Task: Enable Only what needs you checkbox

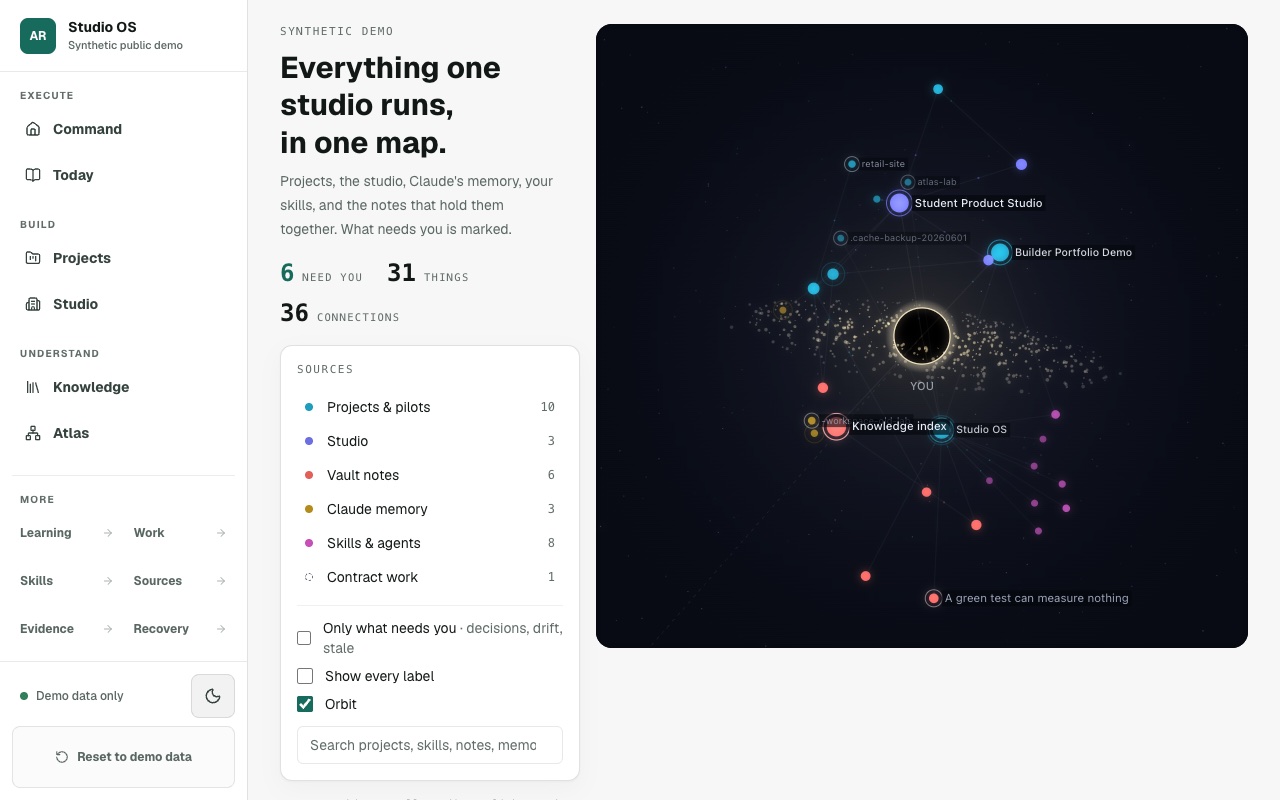Action: (x=304, y=638)
